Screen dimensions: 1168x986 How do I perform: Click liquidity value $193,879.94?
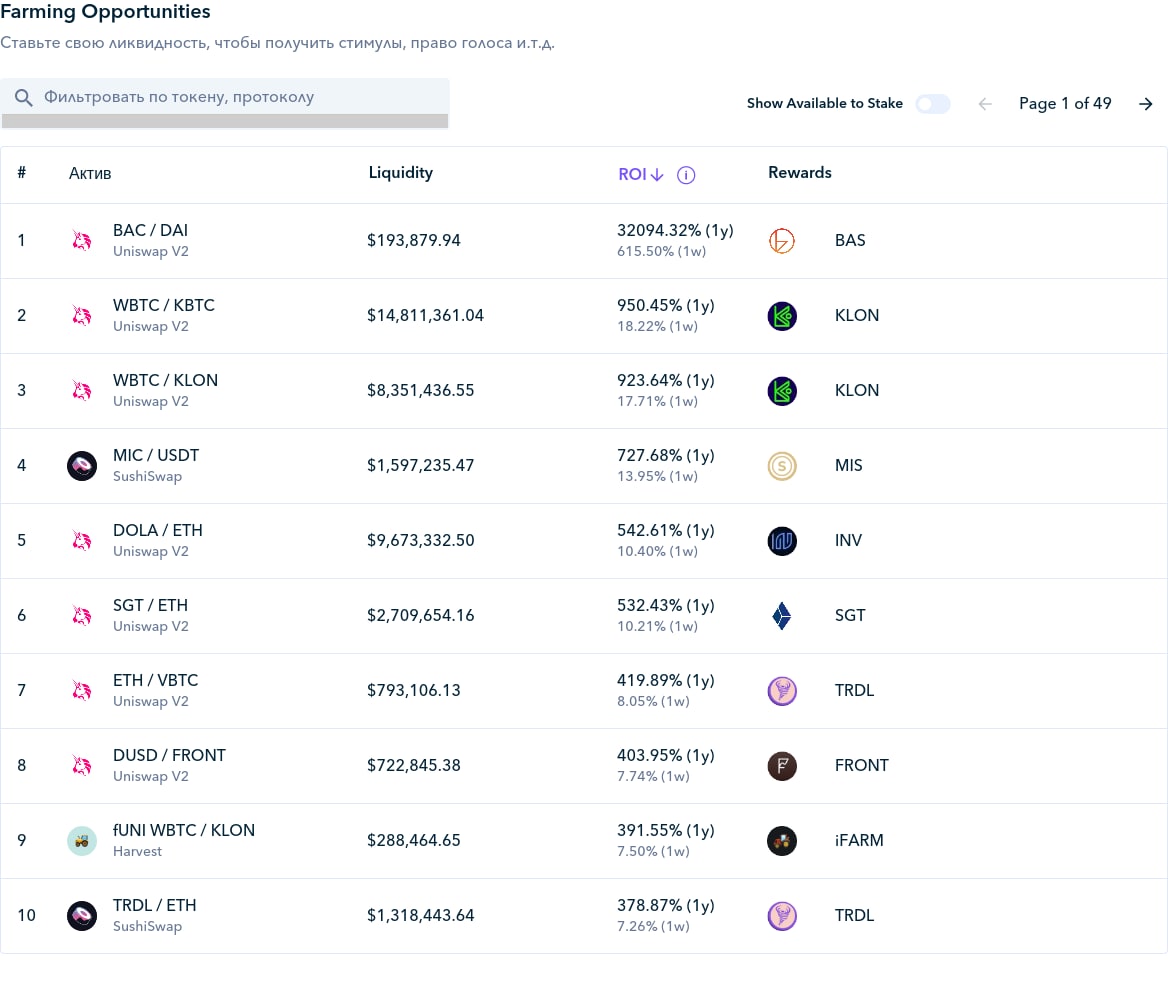[x=413, y=241]
